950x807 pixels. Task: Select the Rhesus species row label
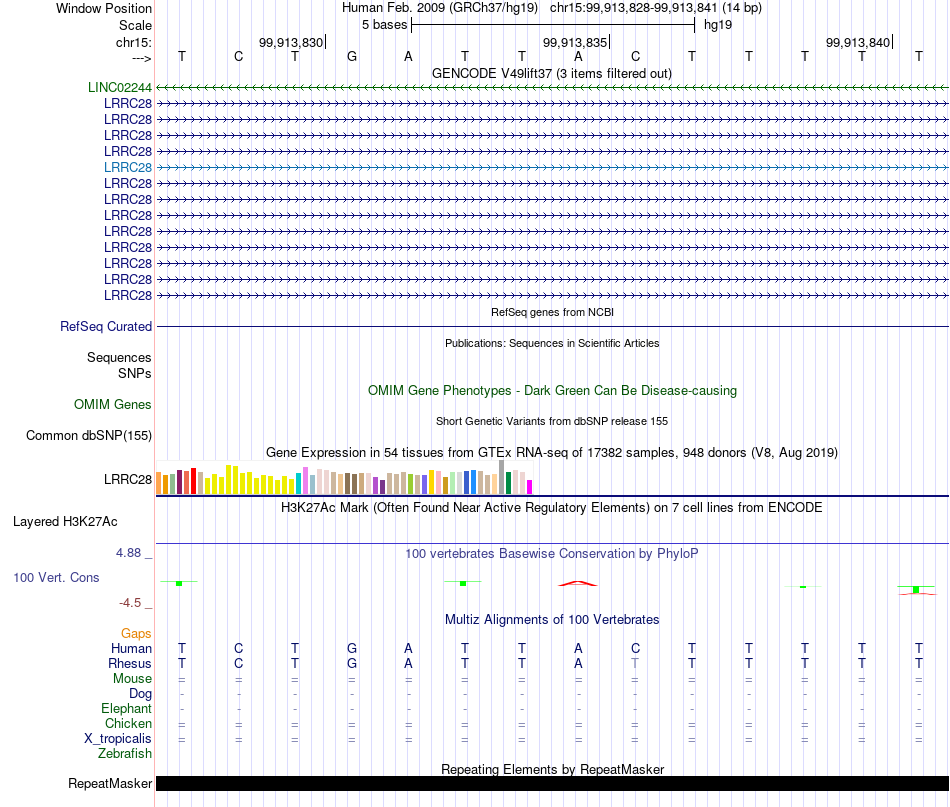click(130, 663)
